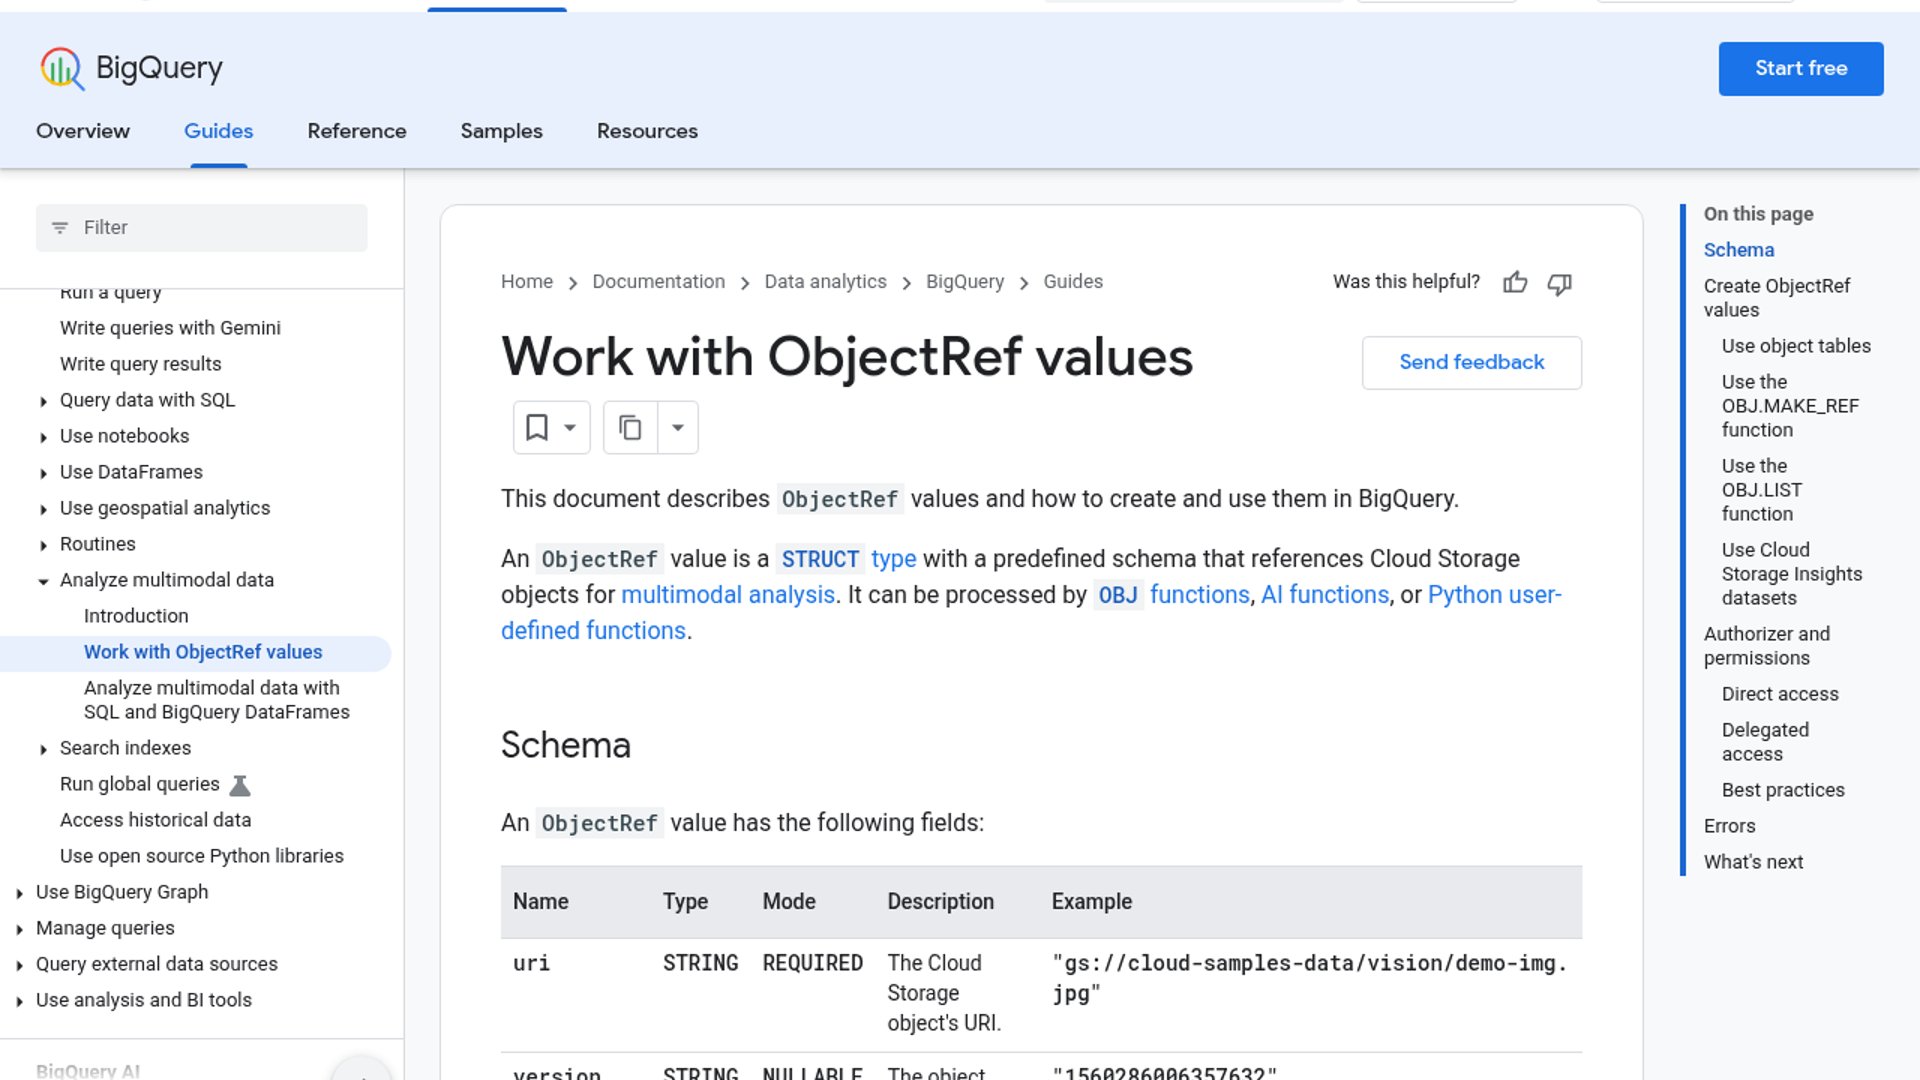
Task: Select the Guides tab
Action: click(x=218, y=131)
